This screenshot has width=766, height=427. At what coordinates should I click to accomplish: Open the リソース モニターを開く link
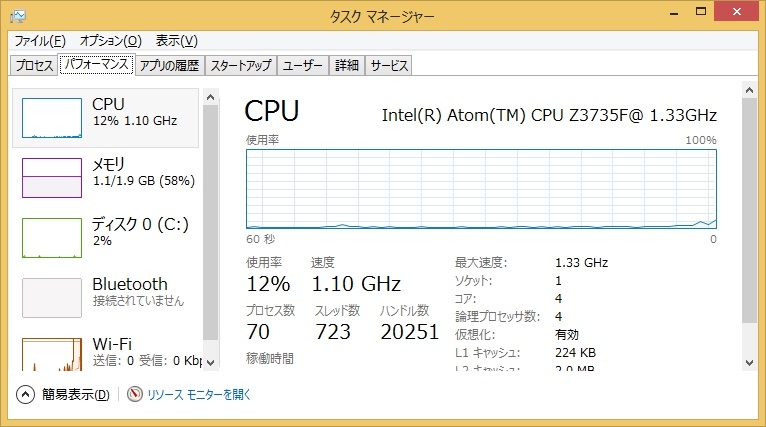point(199,394)
